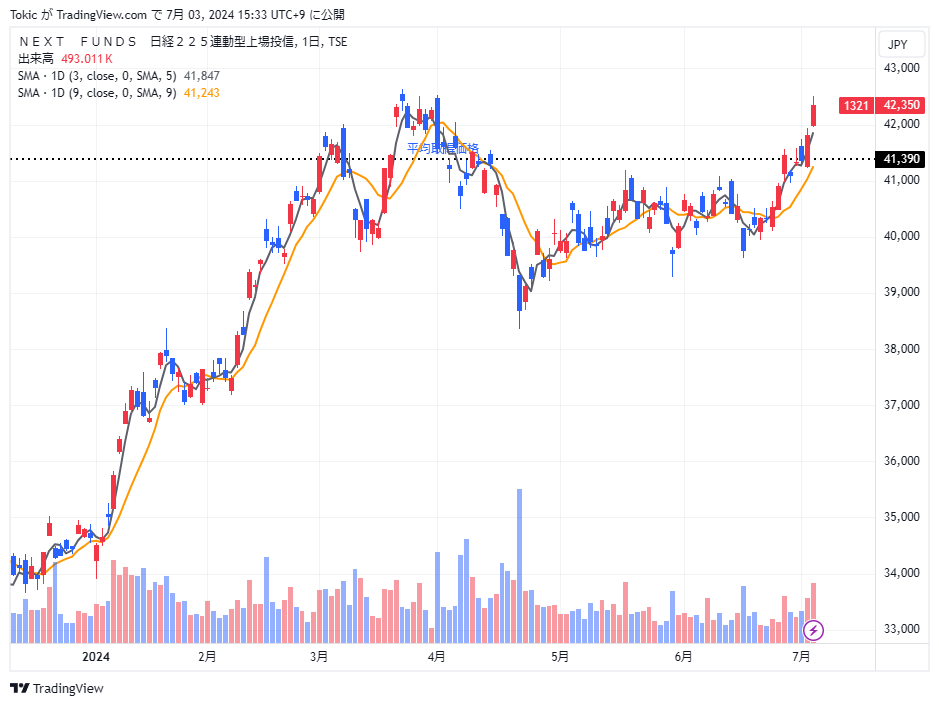Image resolution: width=939 pixels, height=706 pixels.
Task: Click the red 1321 ticker label
Action: tap(856, 105)
